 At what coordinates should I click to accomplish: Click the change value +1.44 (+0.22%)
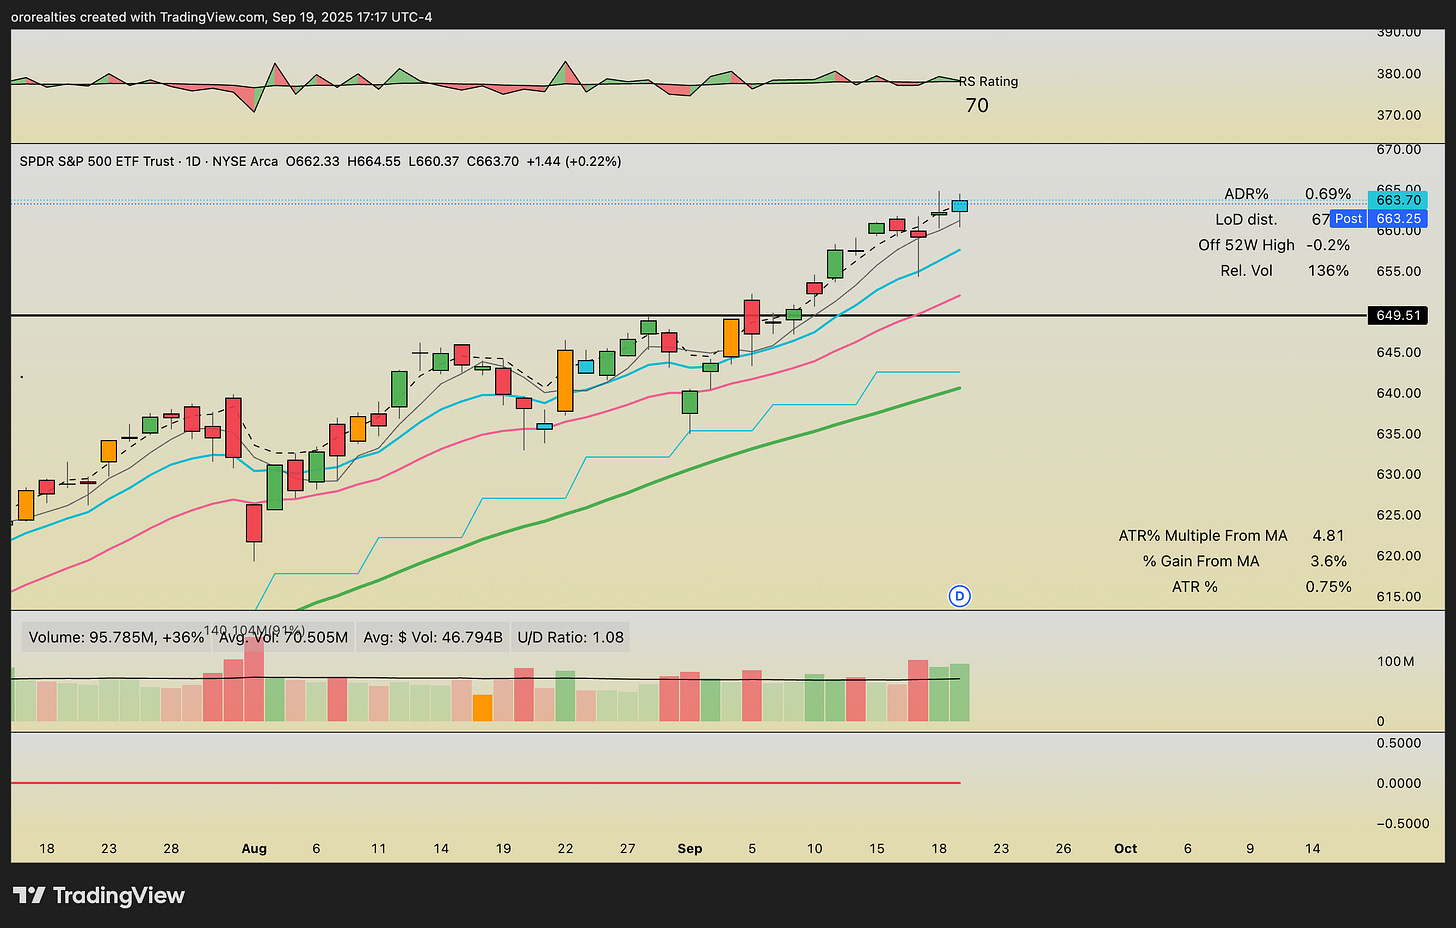pos(574,161)
